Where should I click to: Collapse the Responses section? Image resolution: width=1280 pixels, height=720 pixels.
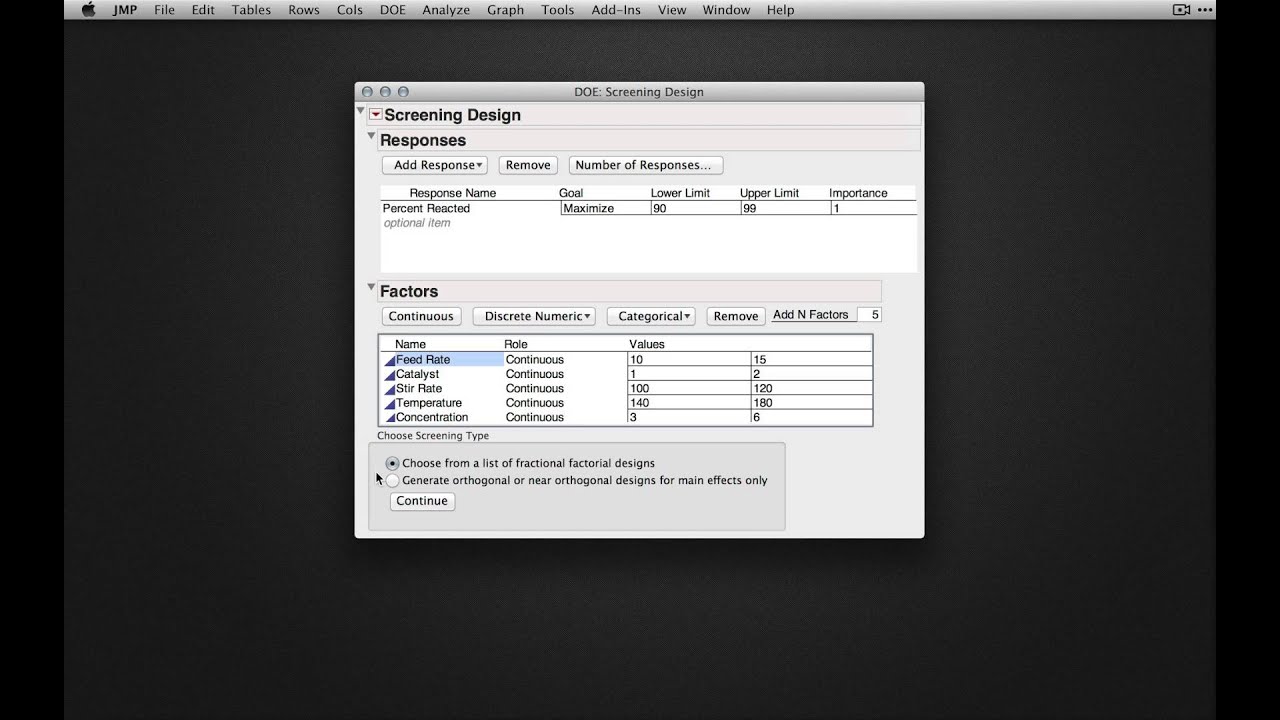pyautogui.click(x=371, y=136)
